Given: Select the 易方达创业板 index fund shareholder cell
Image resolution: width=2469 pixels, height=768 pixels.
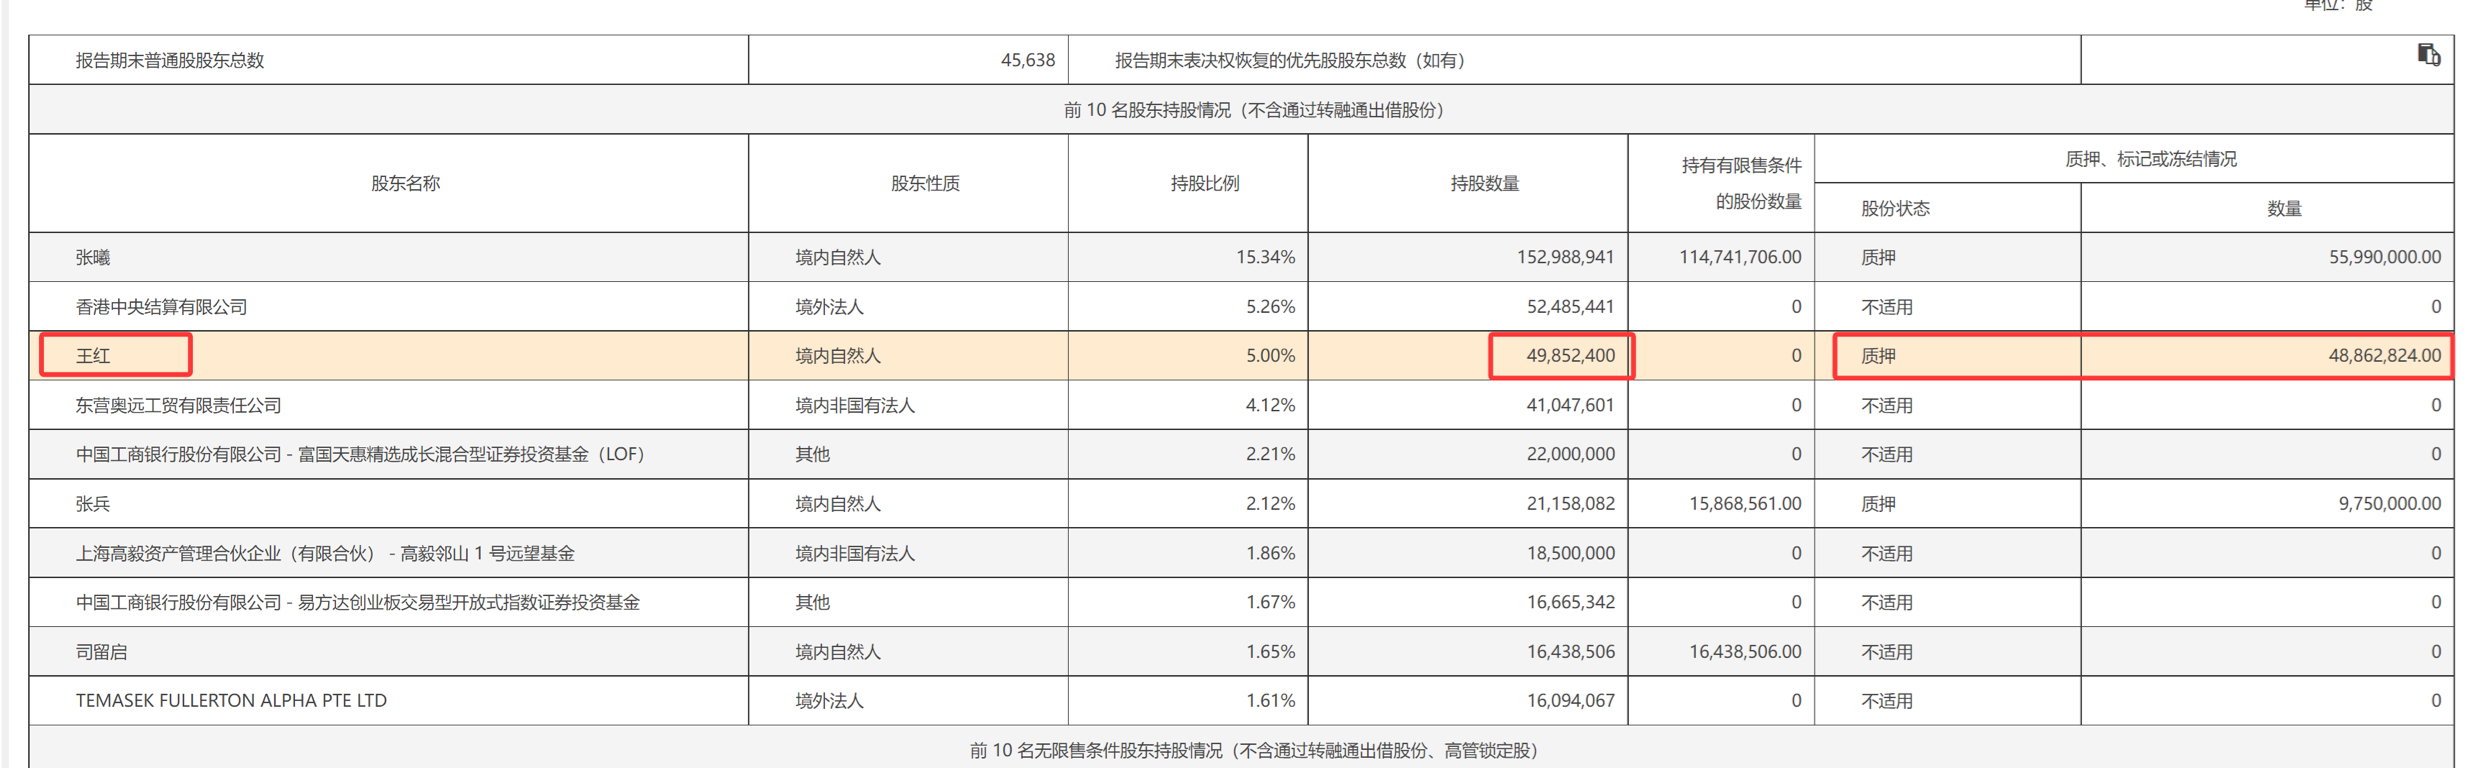Looking at the screenshot, I should 358,602.
